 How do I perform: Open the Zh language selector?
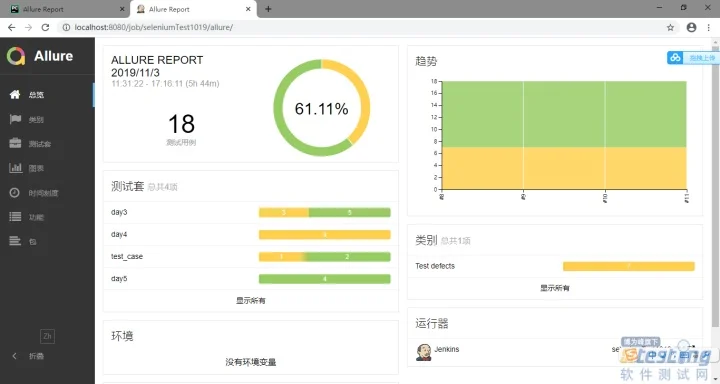coord(47,336)
